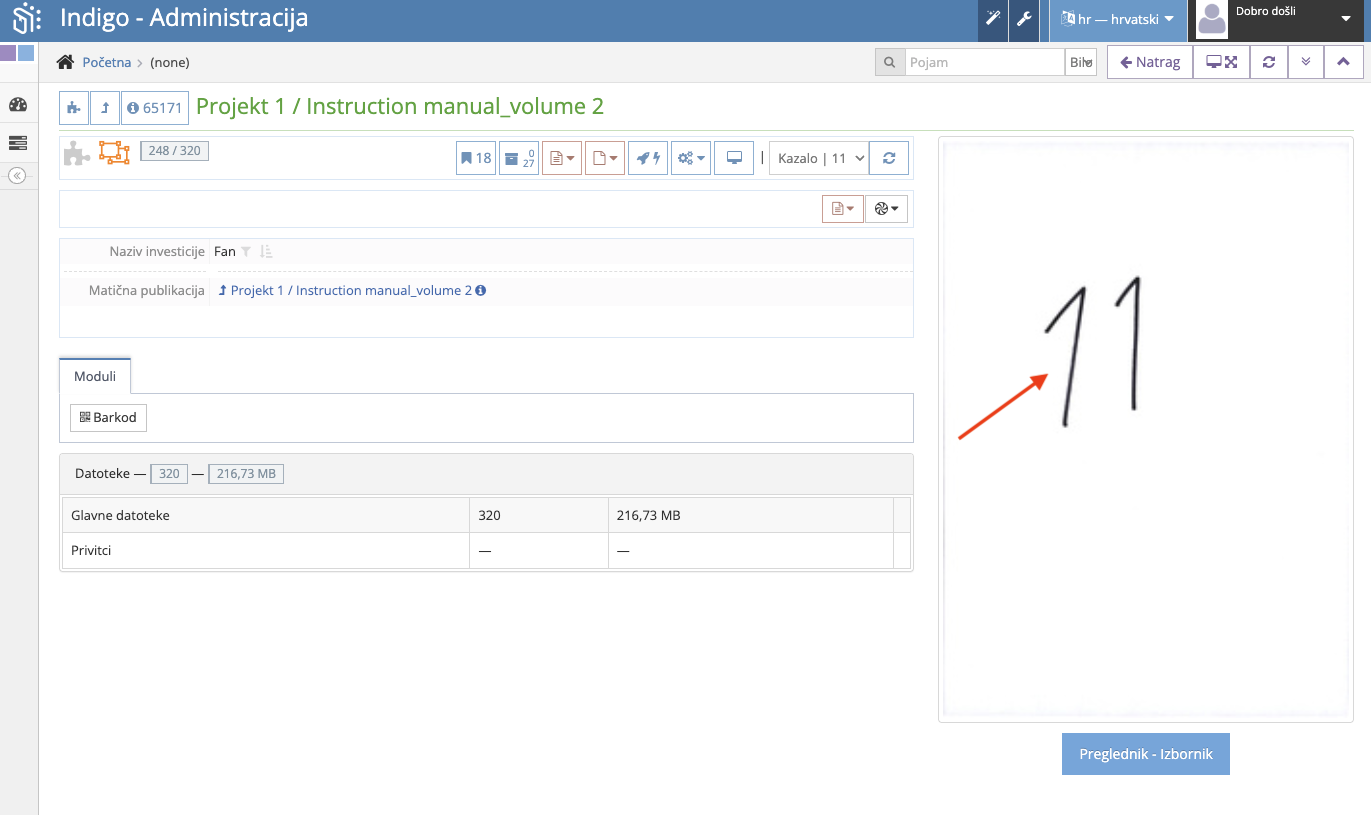1371x815 pixels.
Task: Click the orange bounding-box frame icon
Action: pyautogui.click(x=114, y=153)
